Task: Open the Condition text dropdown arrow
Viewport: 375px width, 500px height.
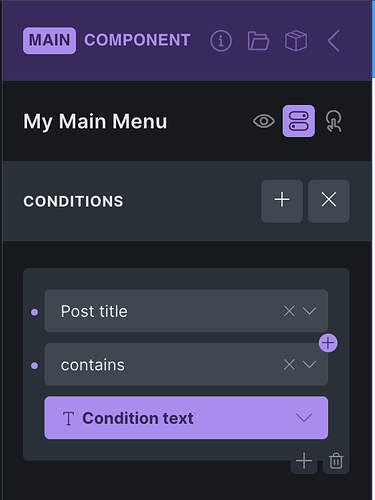Action: pyautogui.click(x=304, y=418)
